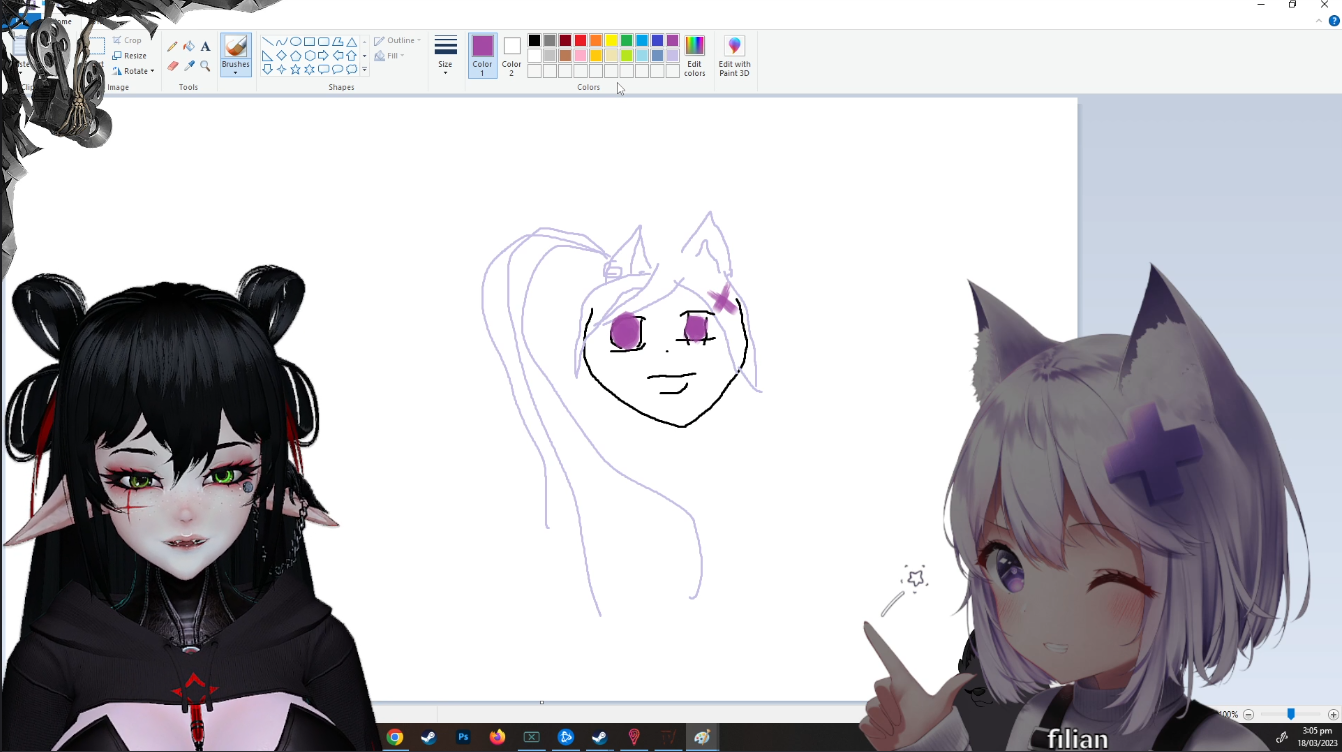Image resolution: width=1342 pixels, height=752 pixels.
Task: Open Firefox from the taskbar
Action: point(497,738)
